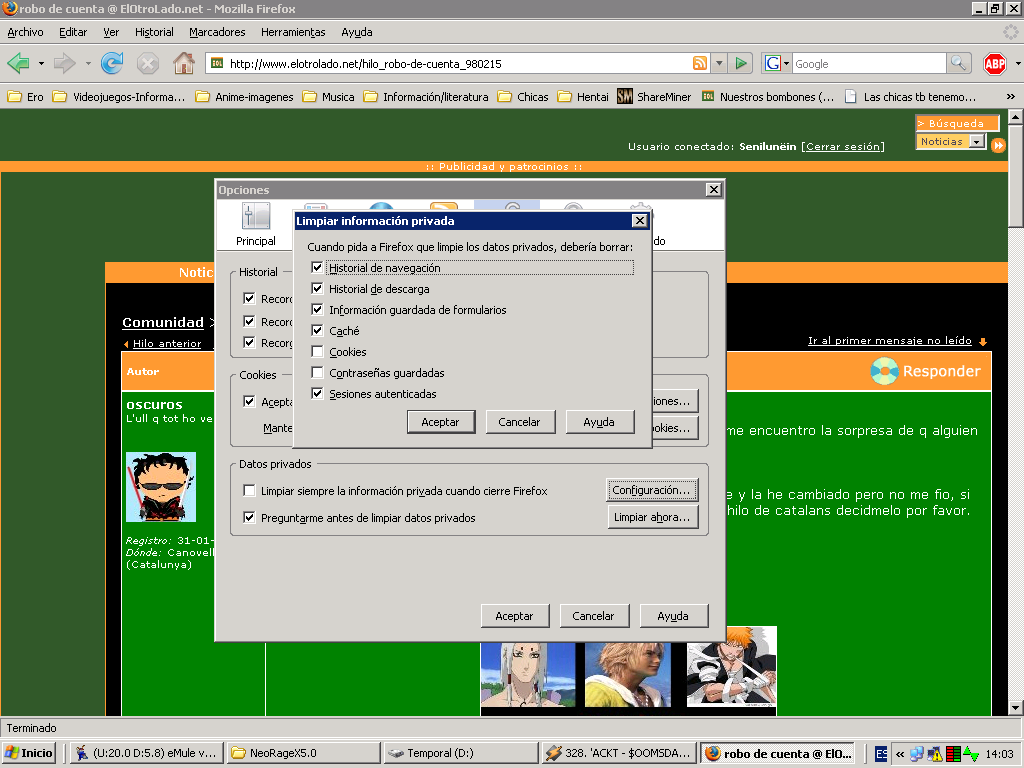The width and height of the screenshot is (1024, 768).
Task: Switch to eMule taskbar window
Action: (x=146, y=753)
